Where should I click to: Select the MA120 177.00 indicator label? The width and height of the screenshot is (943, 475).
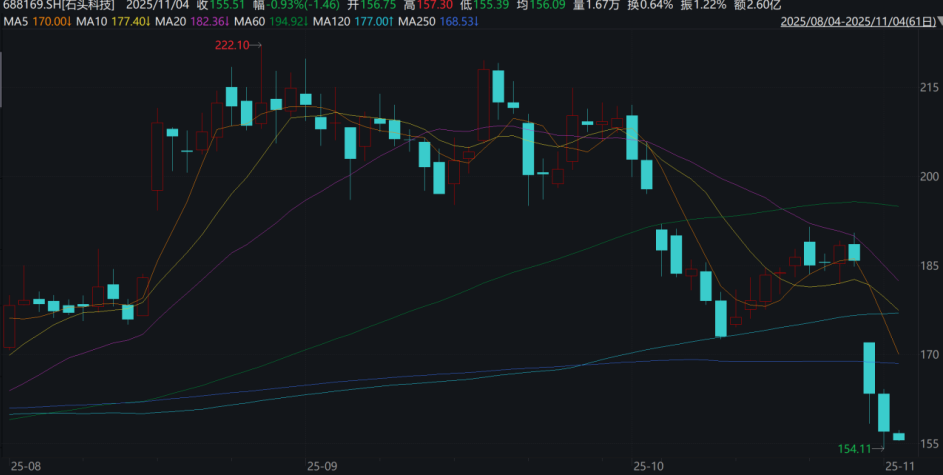click(x=354, y=22)
